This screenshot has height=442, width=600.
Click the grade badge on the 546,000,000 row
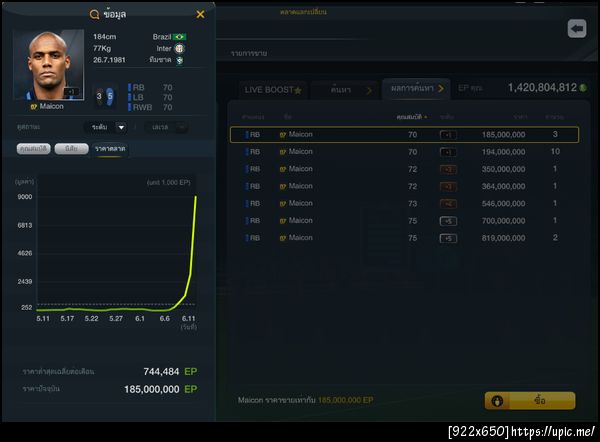448,204
